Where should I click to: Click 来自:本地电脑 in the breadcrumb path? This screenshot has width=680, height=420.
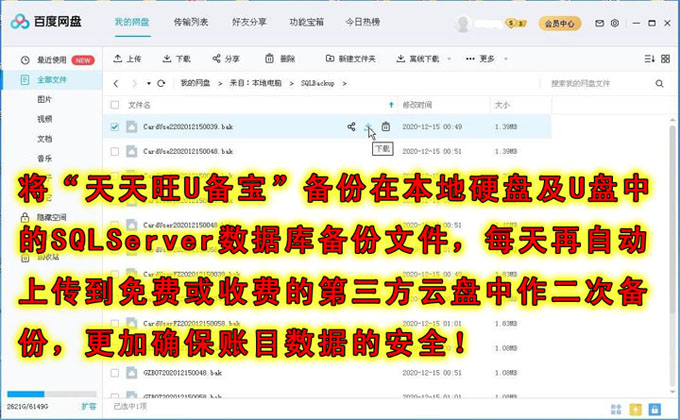pyautogui.click(x=255, y=83)
